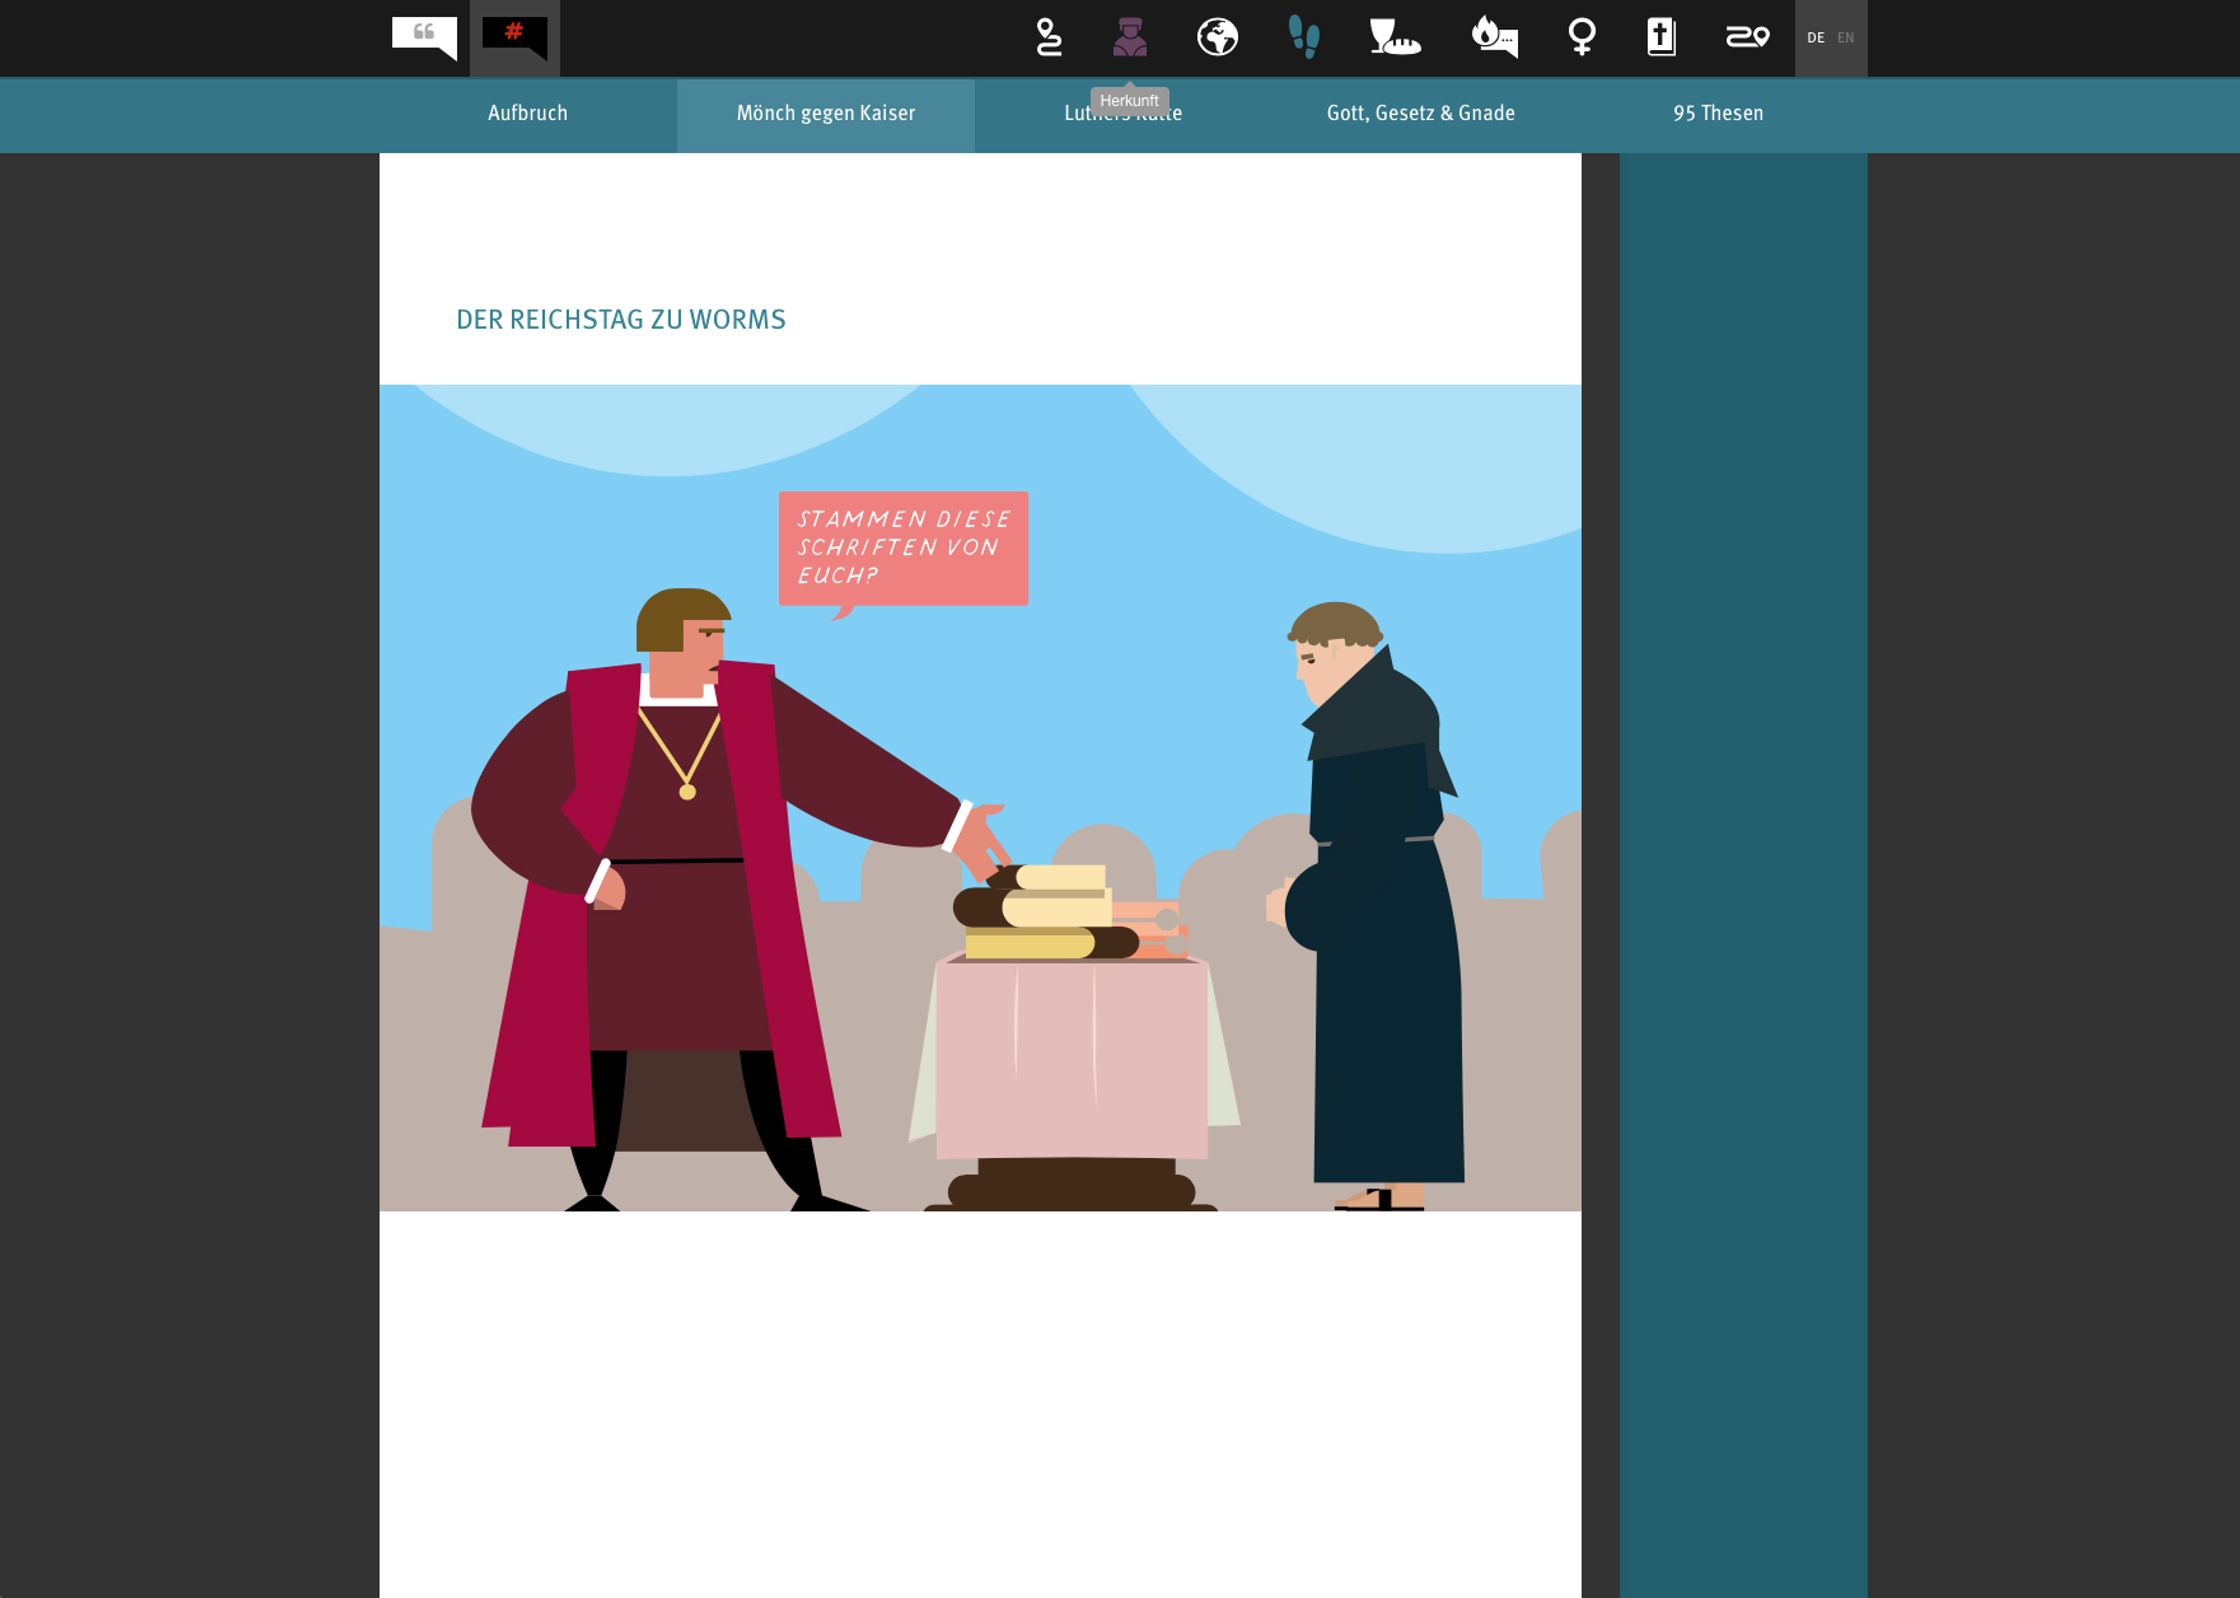Screen dimensions: 2240x1598
Task: Click the winding path destination icon
Action: (1747, 37)
